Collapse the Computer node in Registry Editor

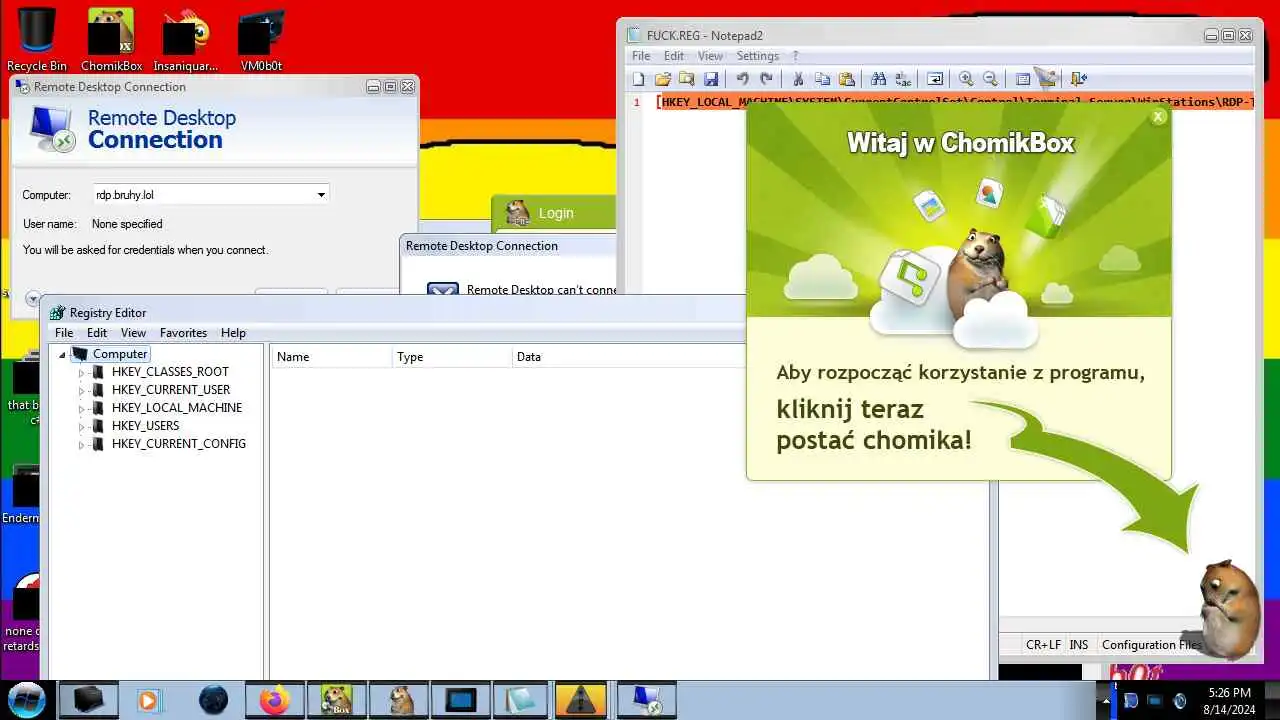coord(62,355)
